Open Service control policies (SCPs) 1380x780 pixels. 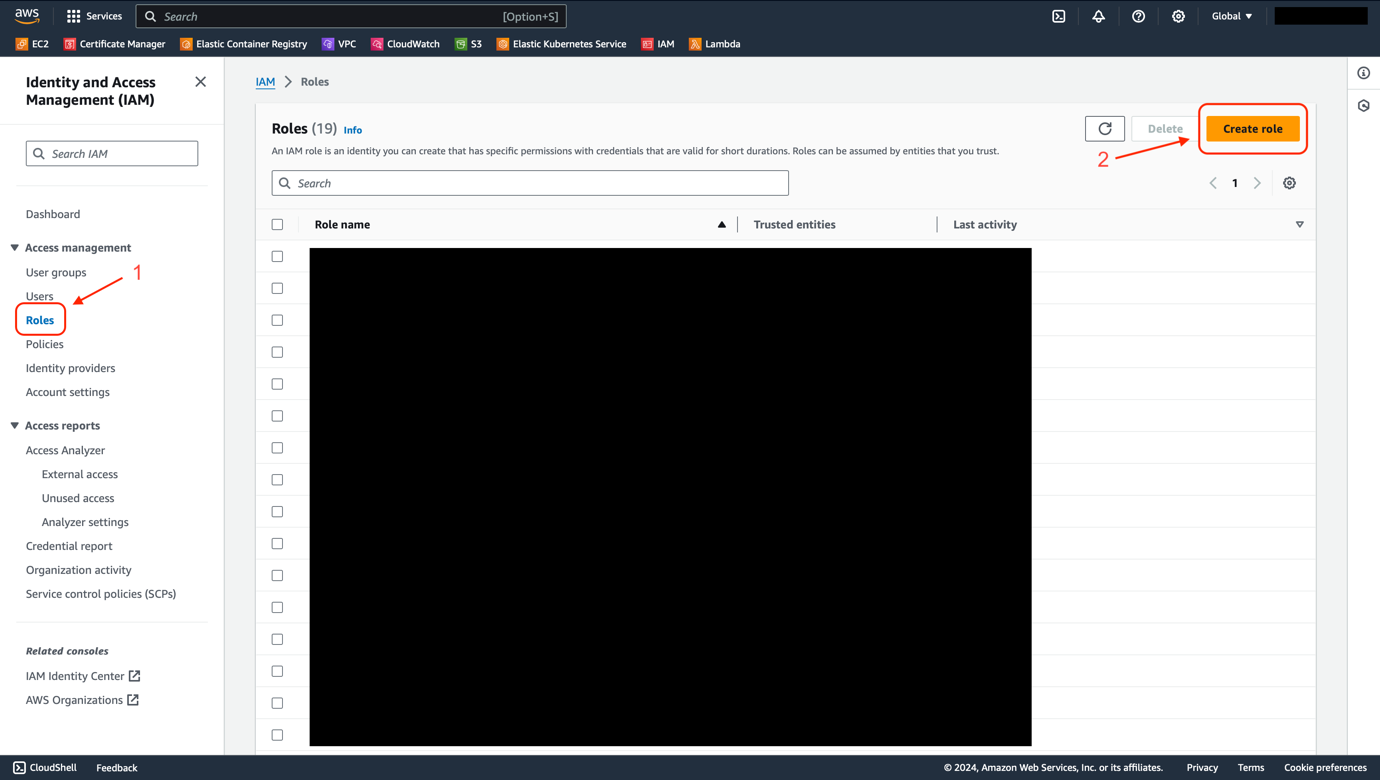[x=101, y=594]
